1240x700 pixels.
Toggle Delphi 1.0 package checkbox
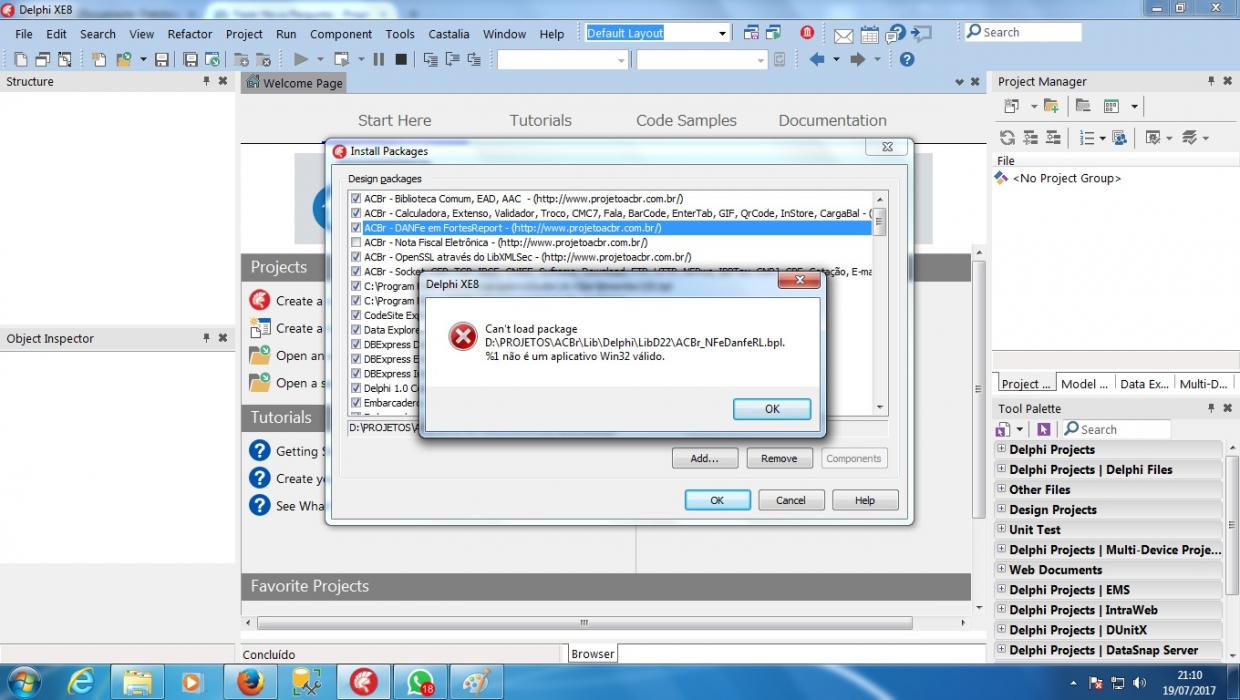356,387
